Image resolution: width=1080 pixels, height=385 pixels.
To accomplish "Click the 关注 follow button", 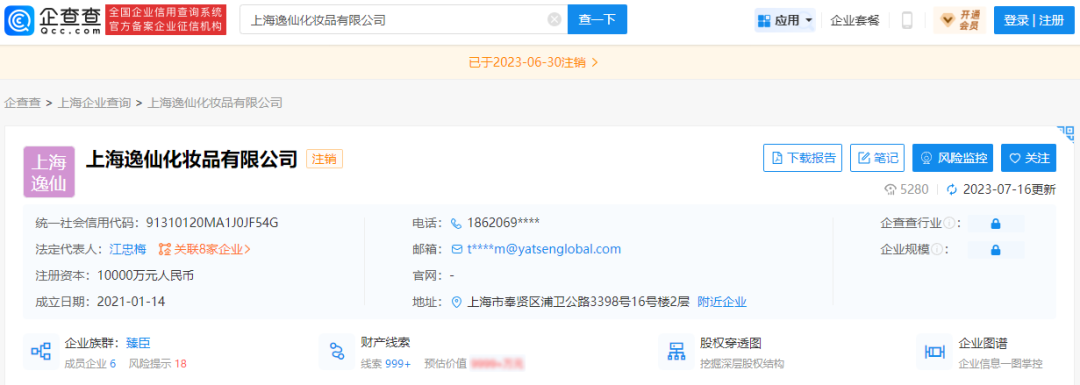I will coord(1029,158).
